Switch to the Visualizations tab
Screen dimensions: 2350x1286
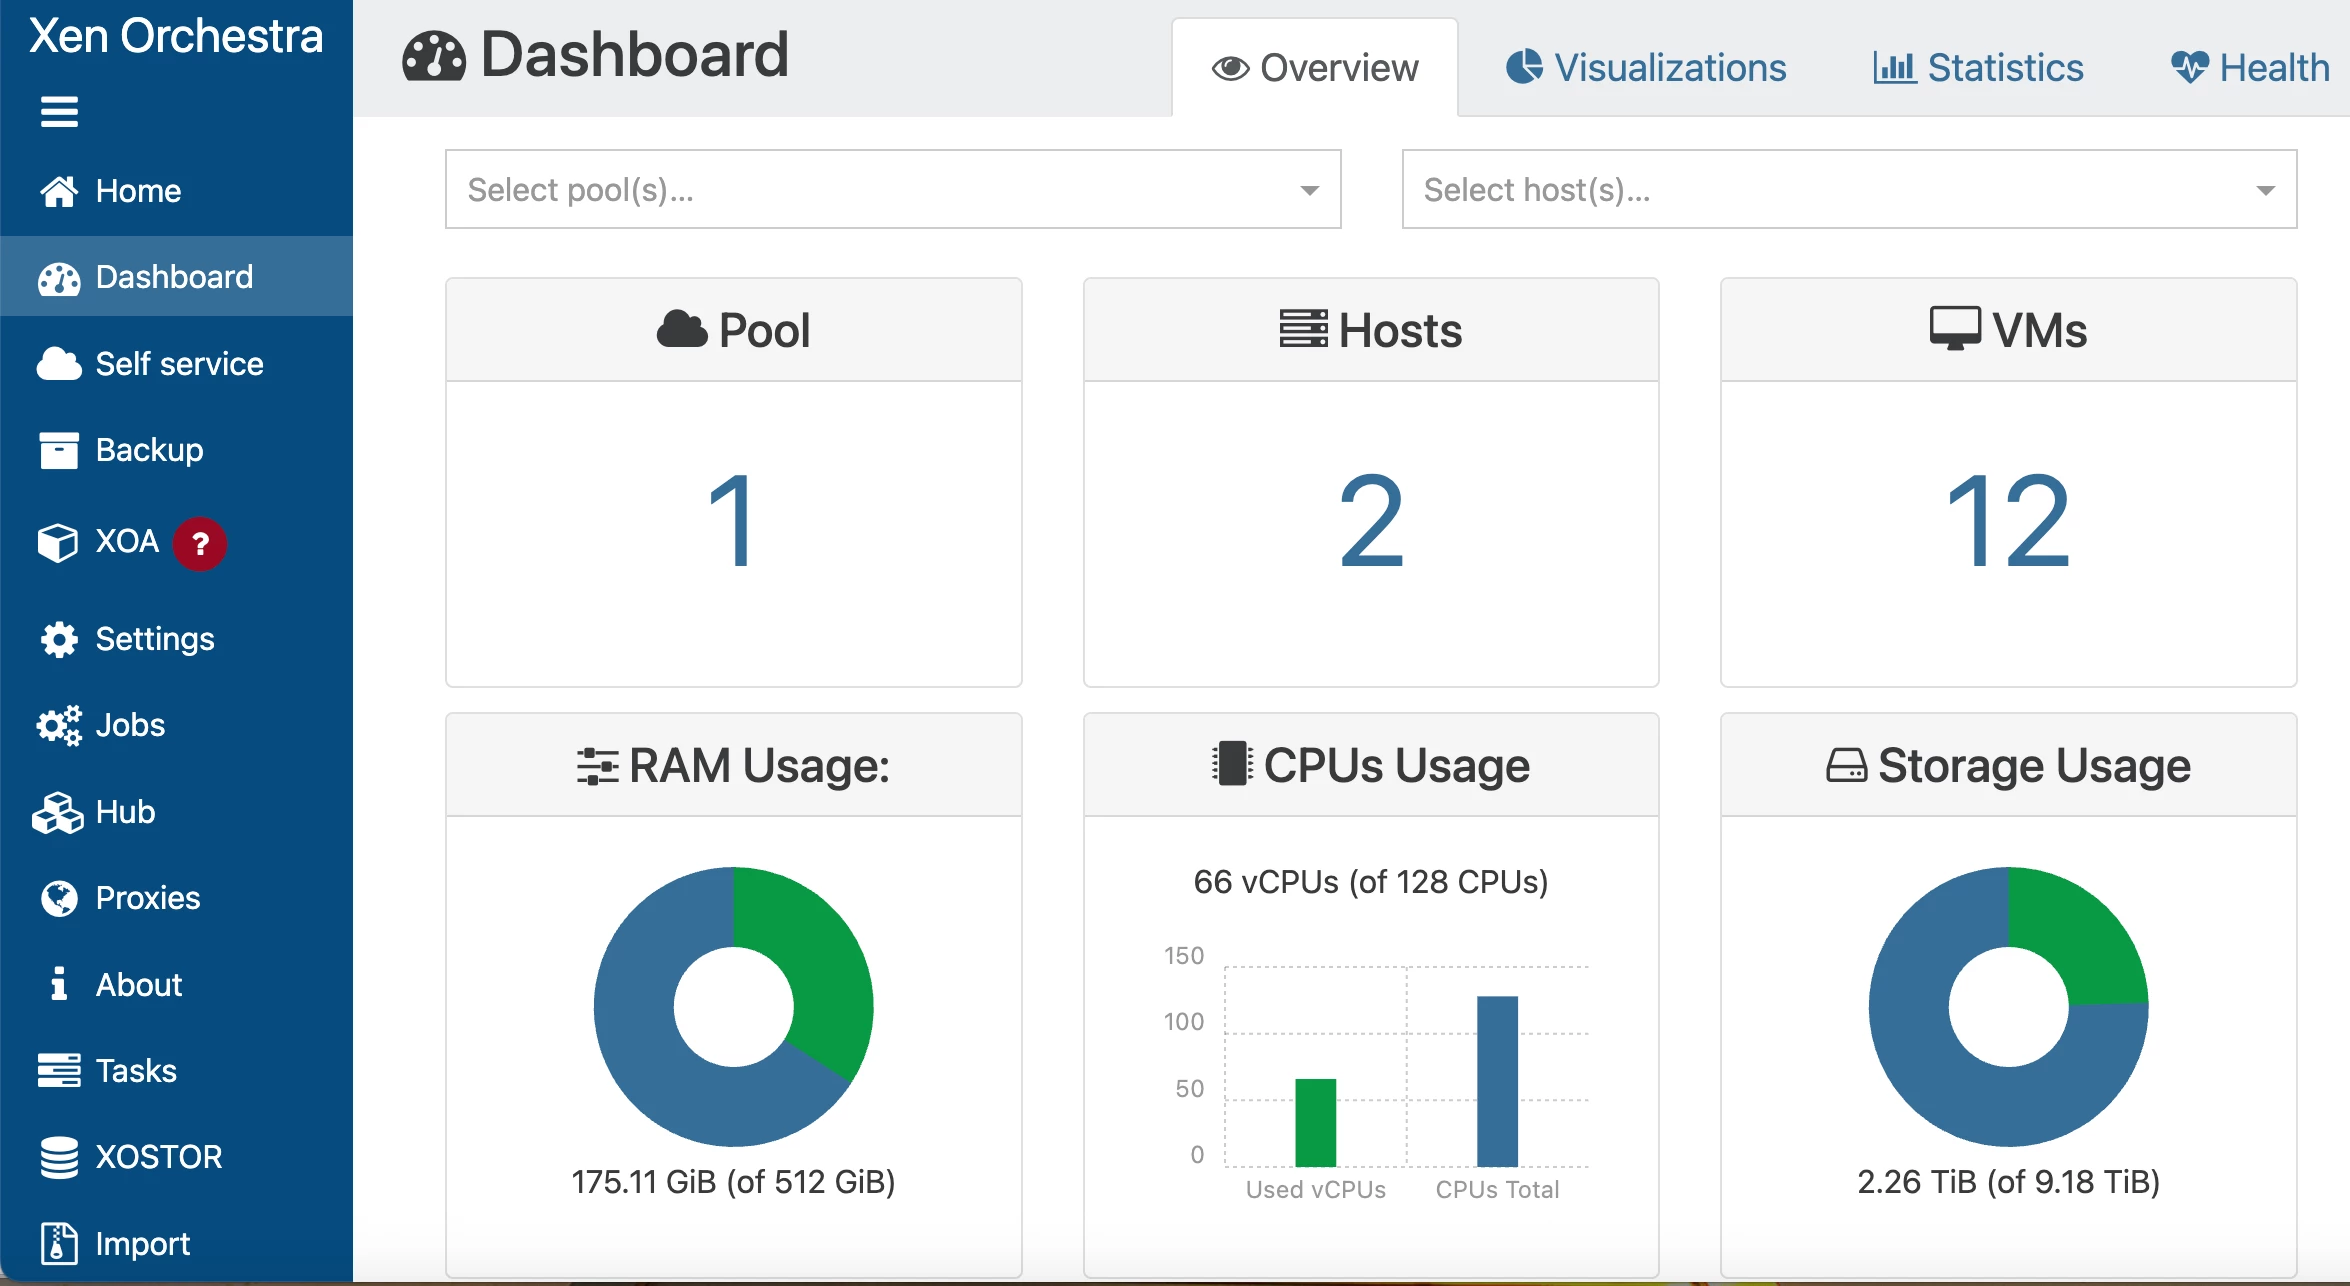pos(1646,68)
